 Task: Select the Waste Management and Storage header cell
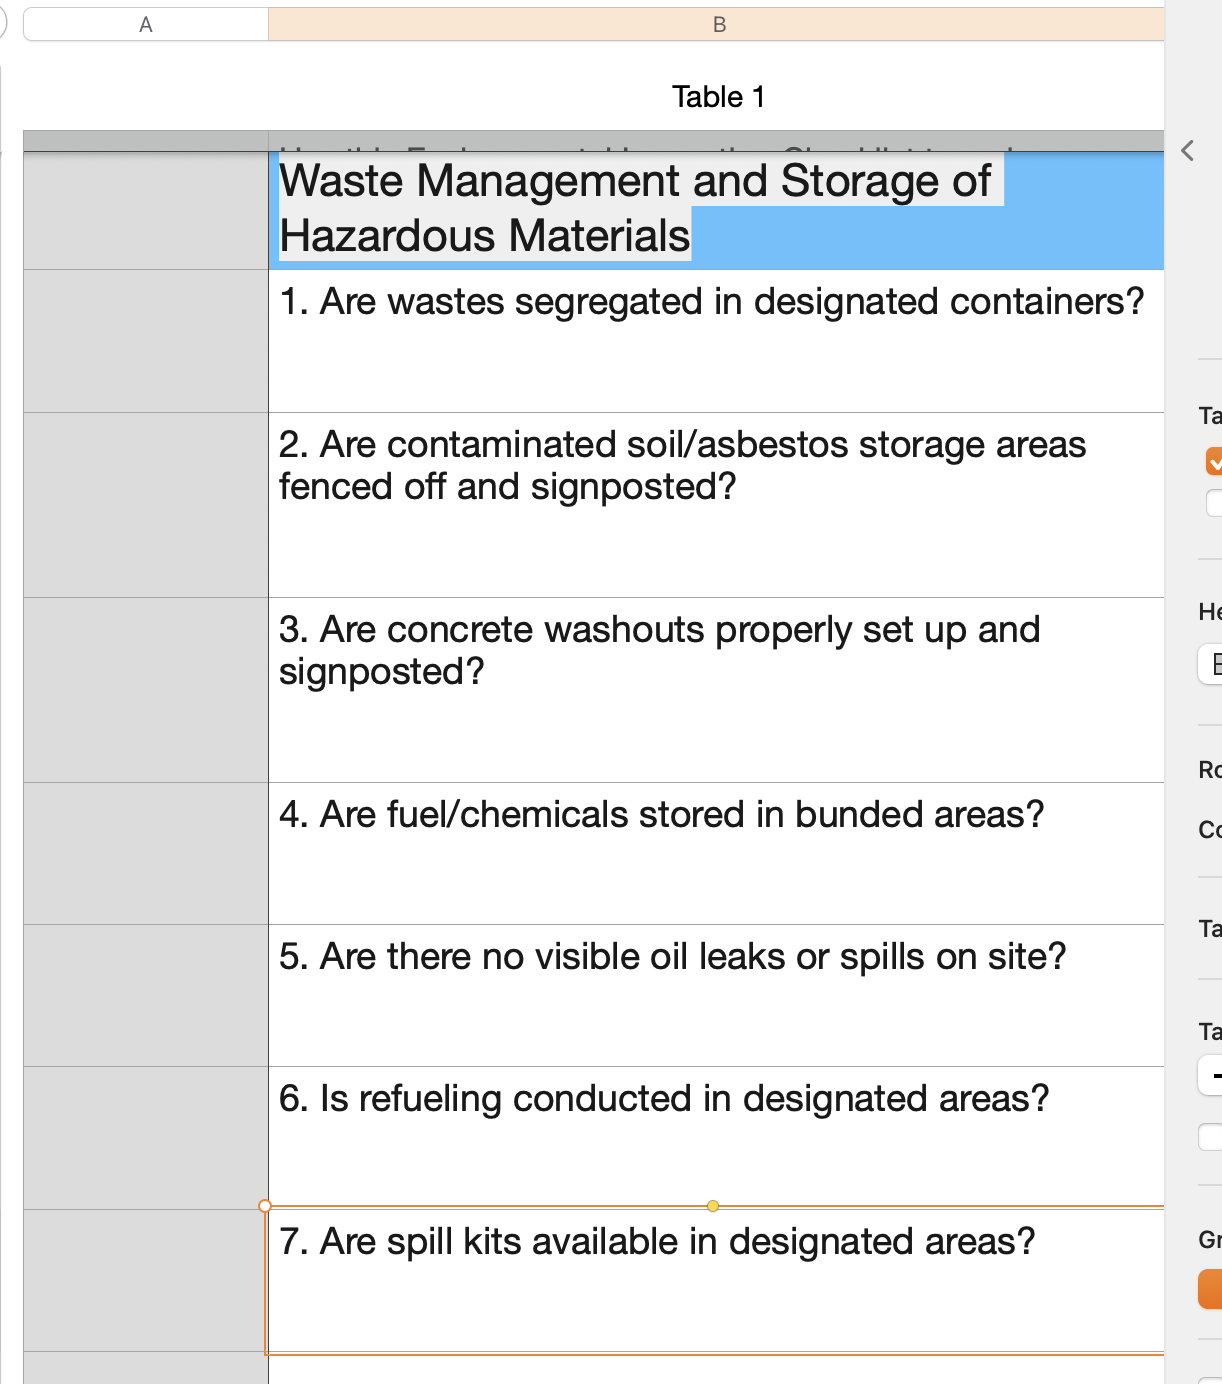(x=716, y=210)
